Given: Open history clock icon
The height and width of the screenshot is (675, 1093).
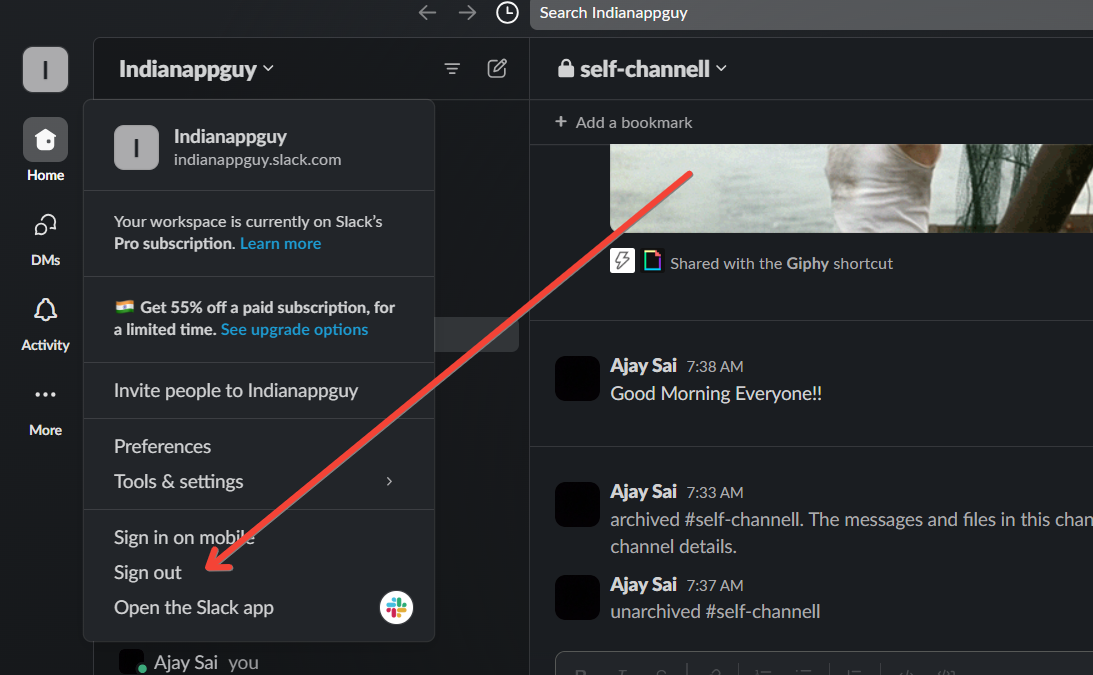Looking at the screenshot, I should [x=507, y=13].
